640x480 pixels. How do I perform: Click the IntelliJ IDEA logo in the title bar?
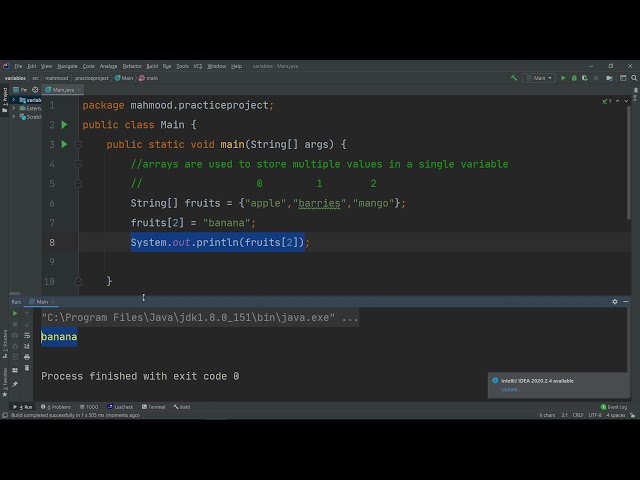(x=6, y=66)
